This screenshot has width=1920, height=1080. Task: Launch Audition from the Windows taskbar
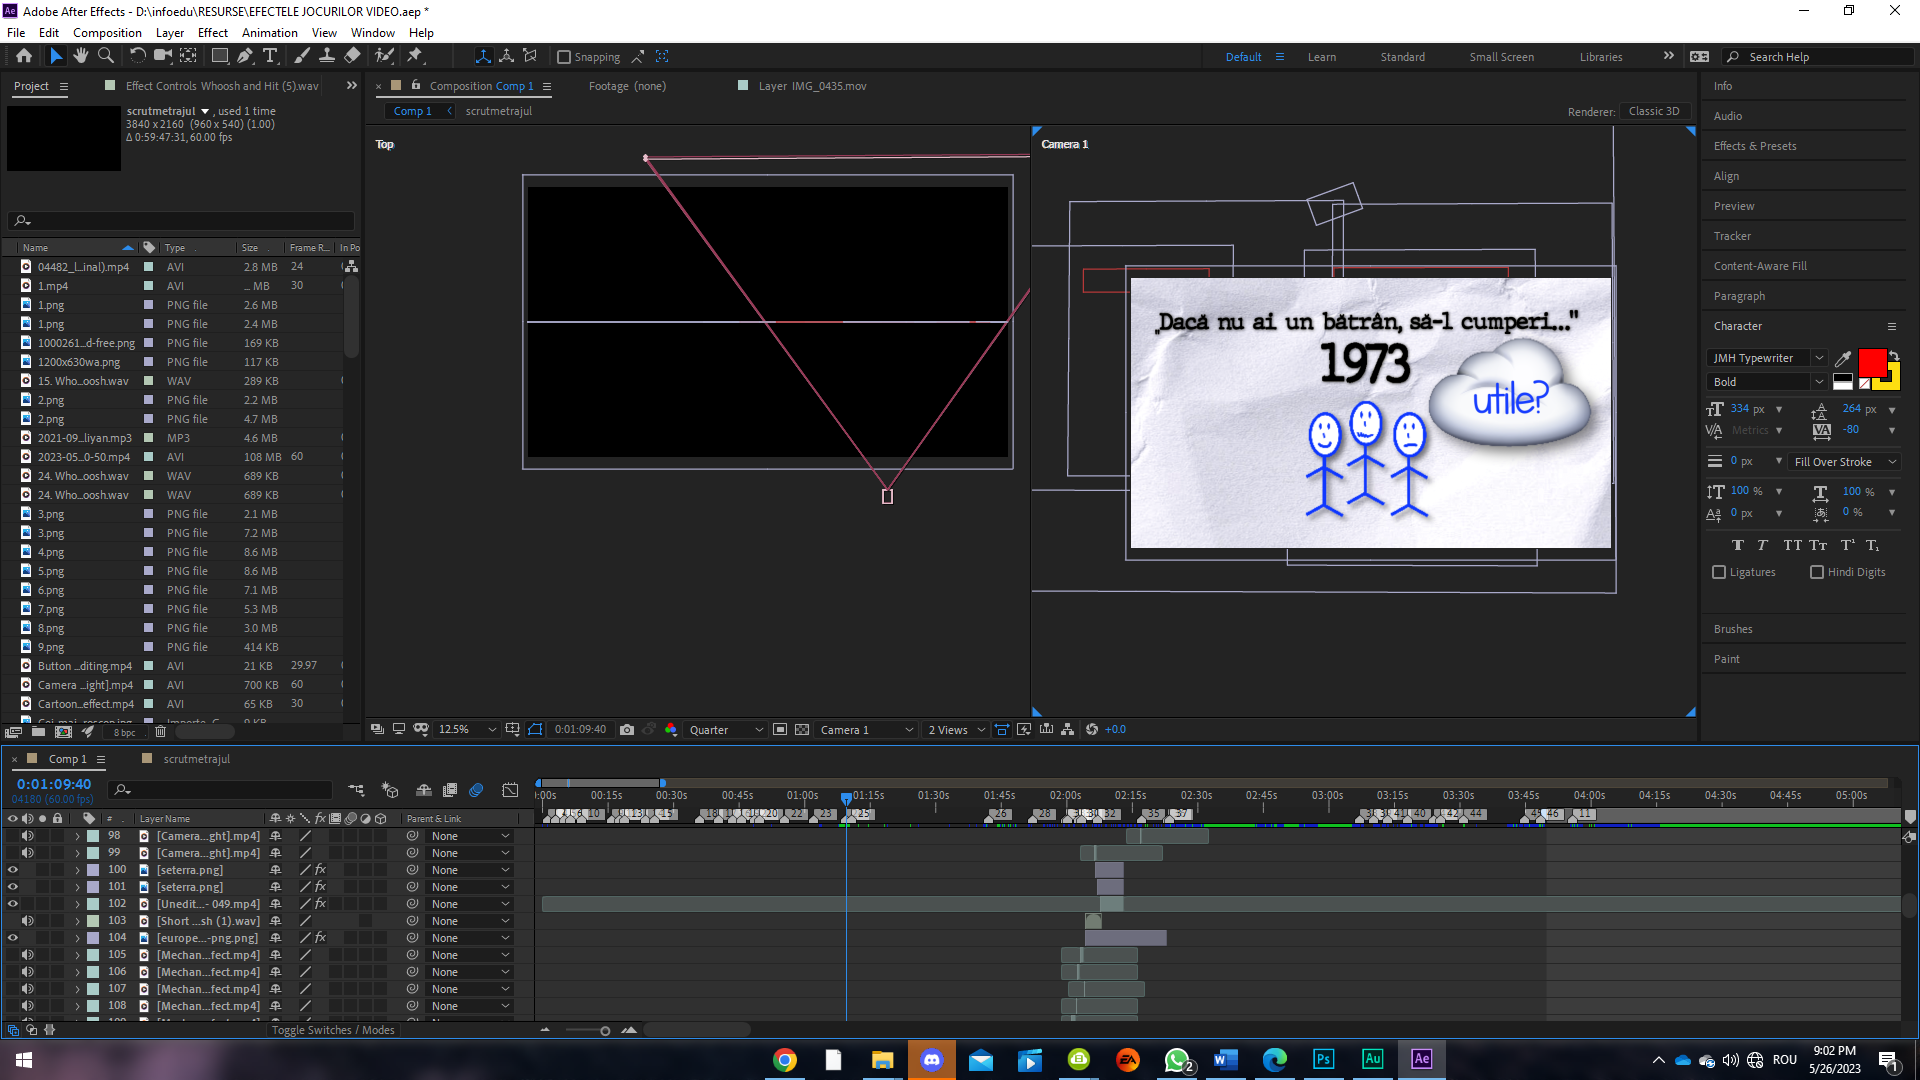coord(1372,1059)
